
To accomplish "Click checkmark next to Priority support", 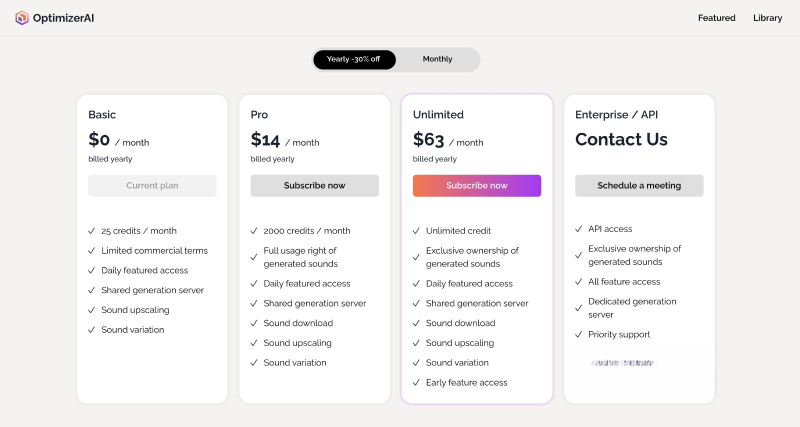I will [579, 334].
